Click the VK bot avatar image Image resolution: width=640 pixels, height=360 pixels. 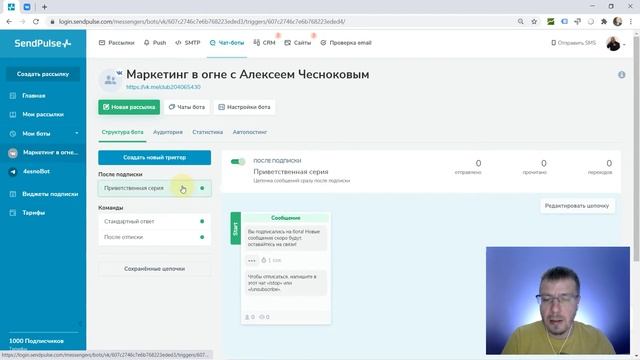(110, 80)
